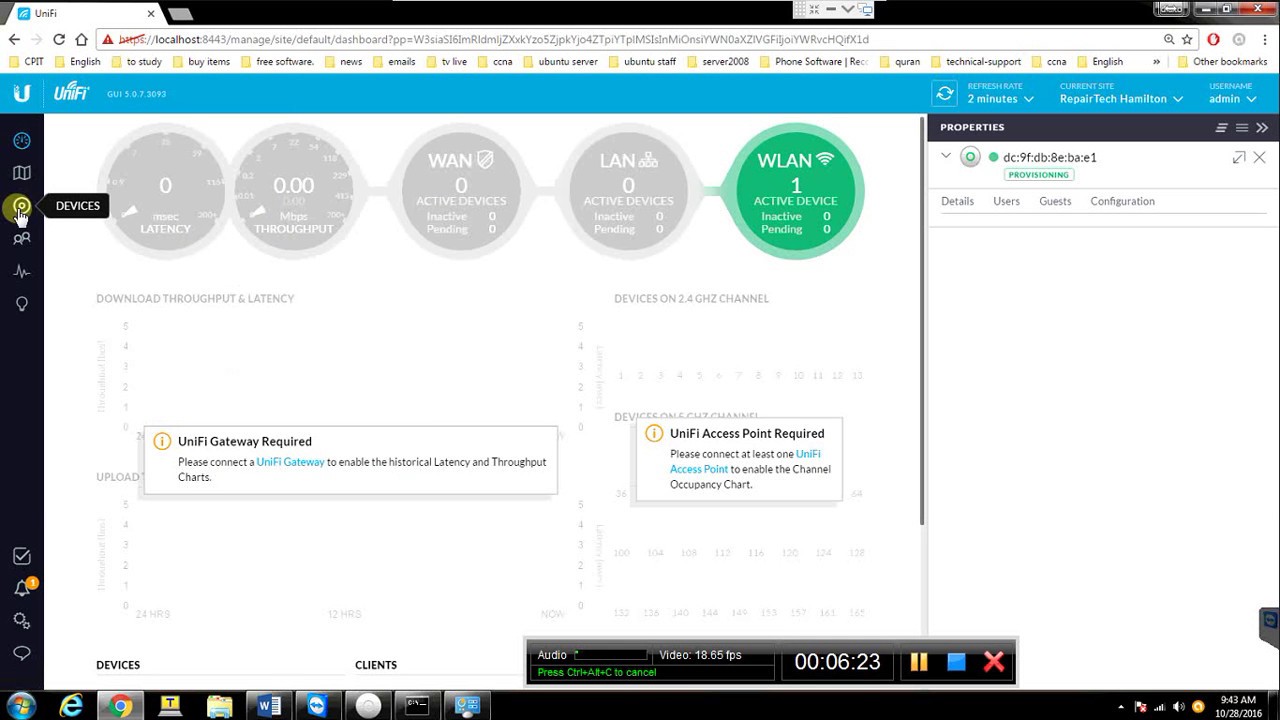1280x720 pixels.
Task: Collapse the dc:9f:db:8e:ba:e1 device chevron
Action: click(x=946, y=156)
